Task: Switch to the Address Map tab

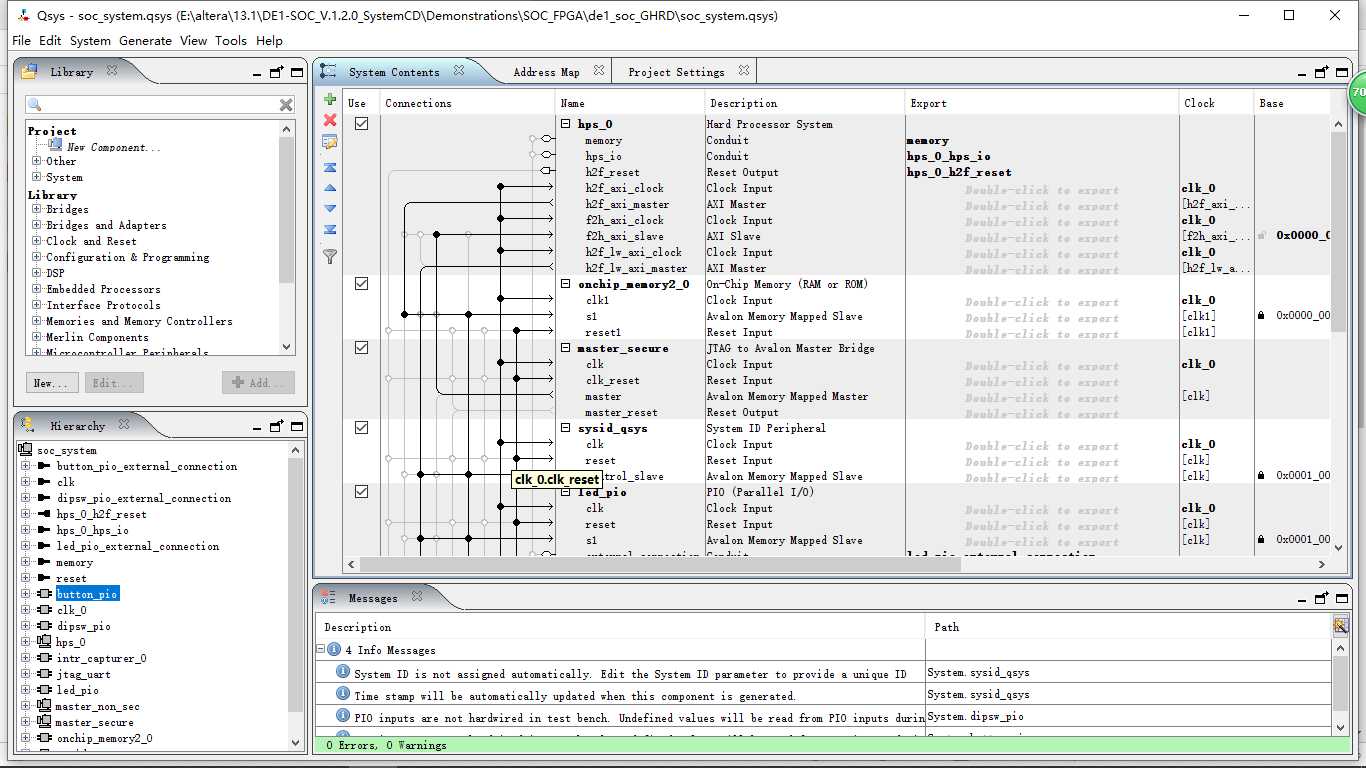Action: (546, 72)
